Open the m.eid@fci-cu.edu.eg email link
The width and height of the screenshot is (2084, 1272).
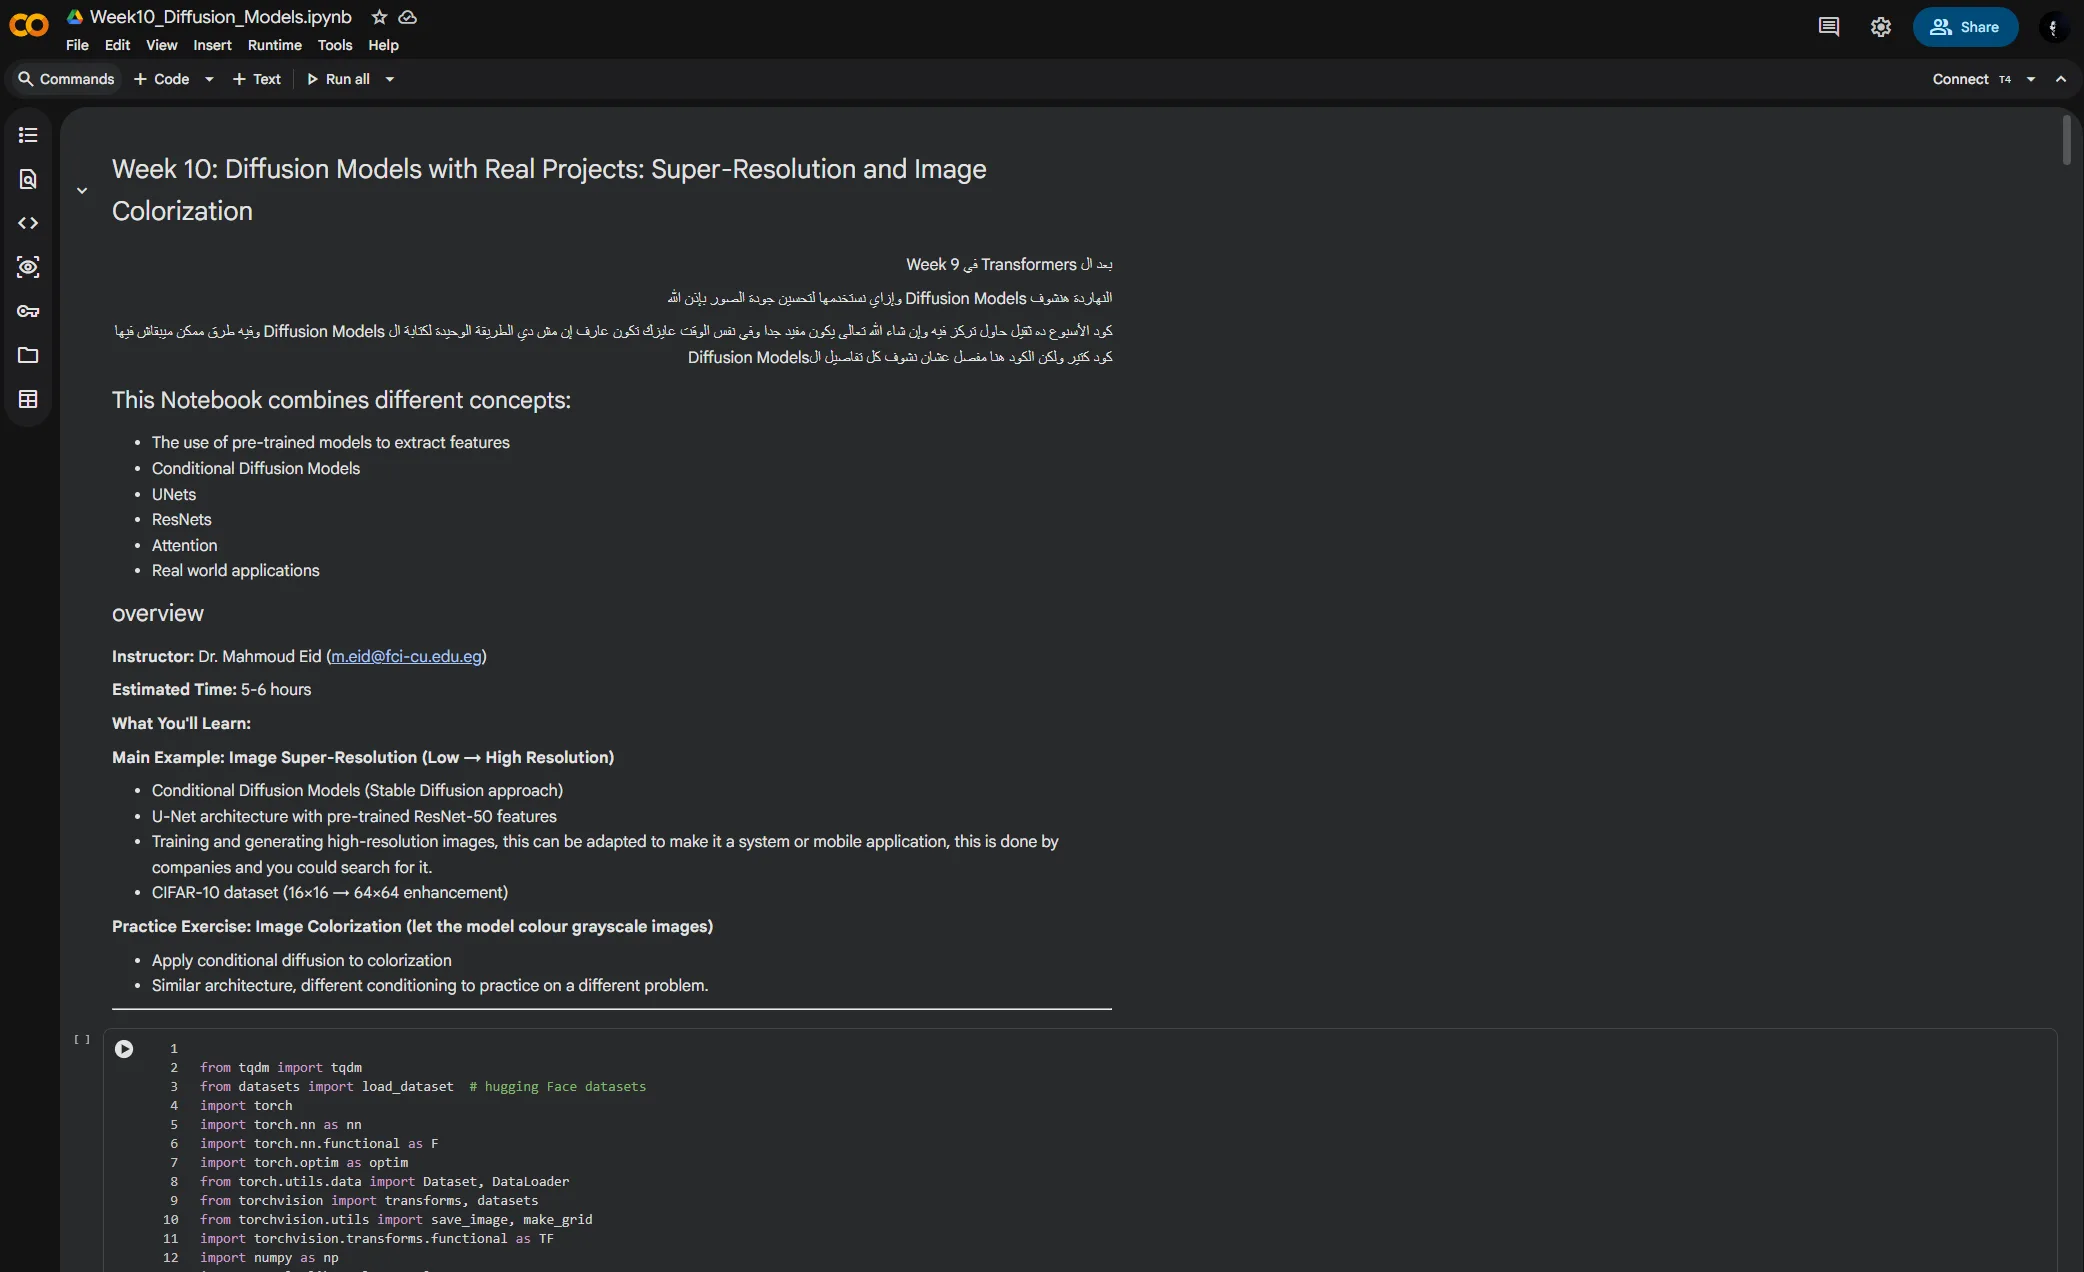click(406, 656)
